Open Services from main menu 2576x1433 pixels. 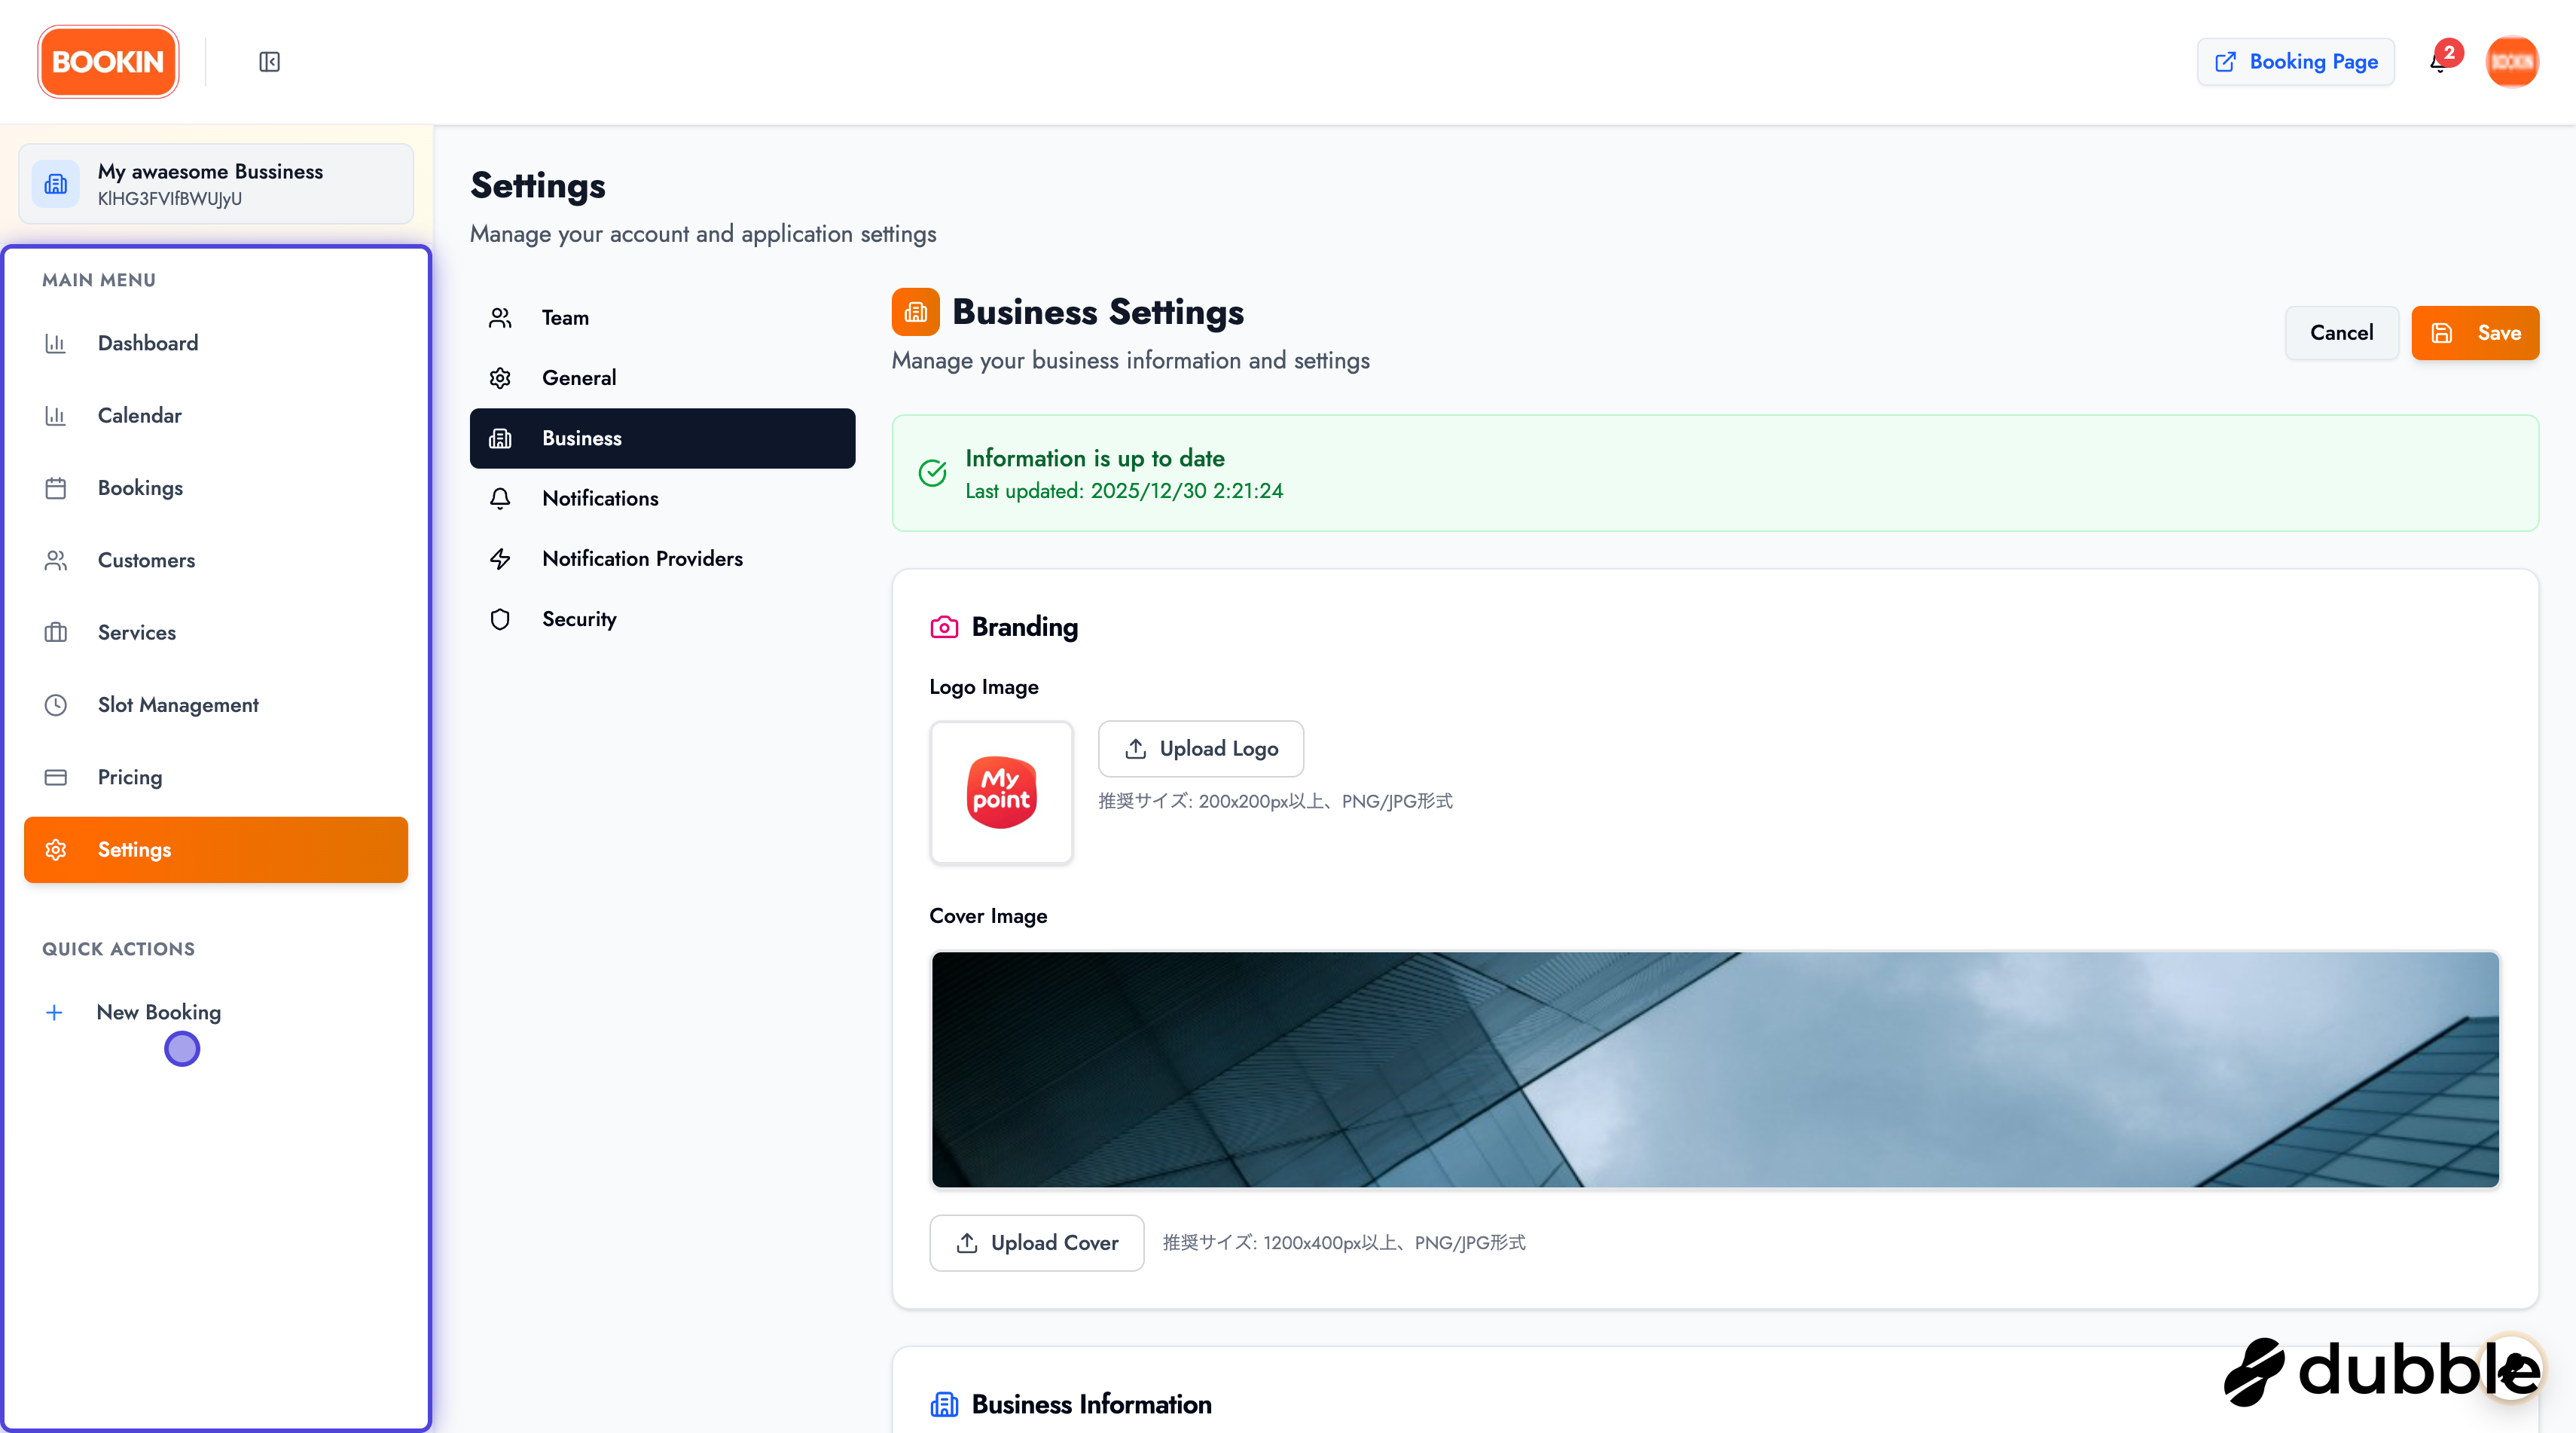coord(137,633)
